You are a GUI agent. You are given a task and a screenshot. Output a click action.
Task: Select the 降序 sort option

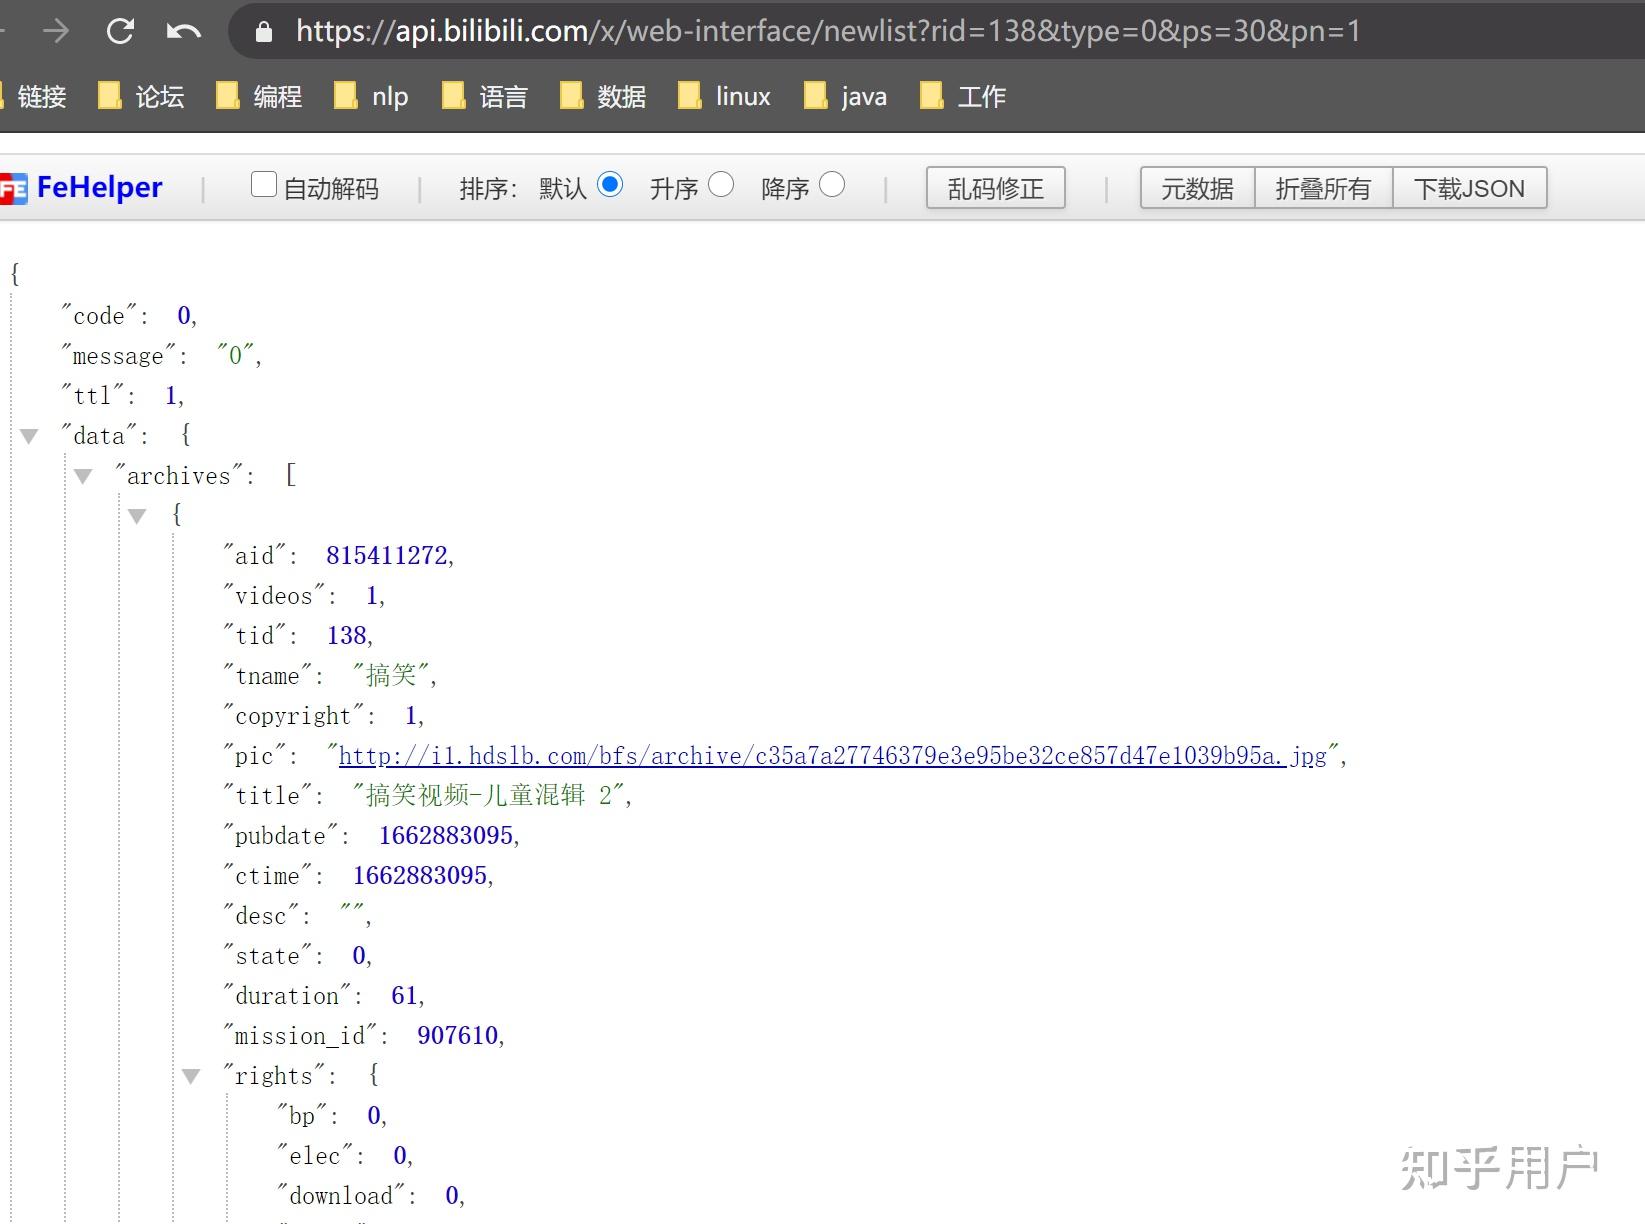(x=833, y=186)
